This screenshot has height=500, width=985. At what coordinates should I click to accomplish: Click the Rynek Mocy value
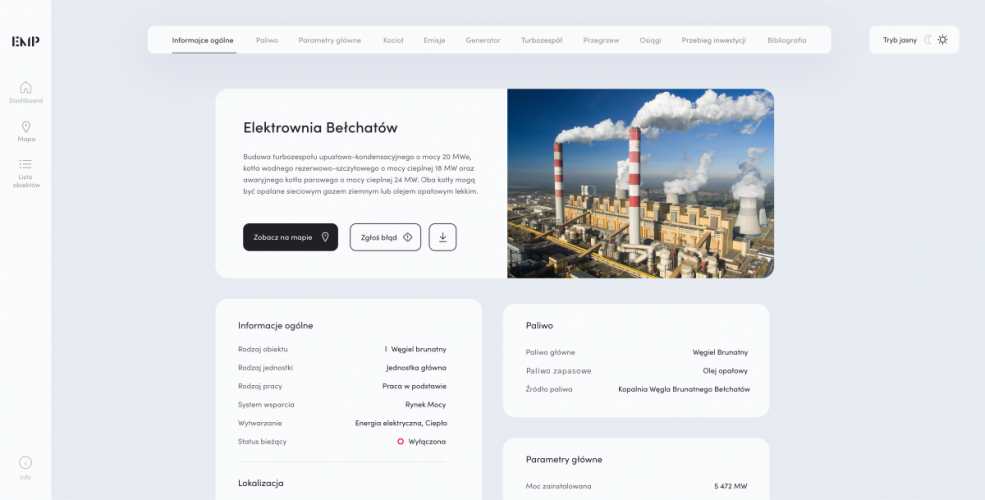425,405
